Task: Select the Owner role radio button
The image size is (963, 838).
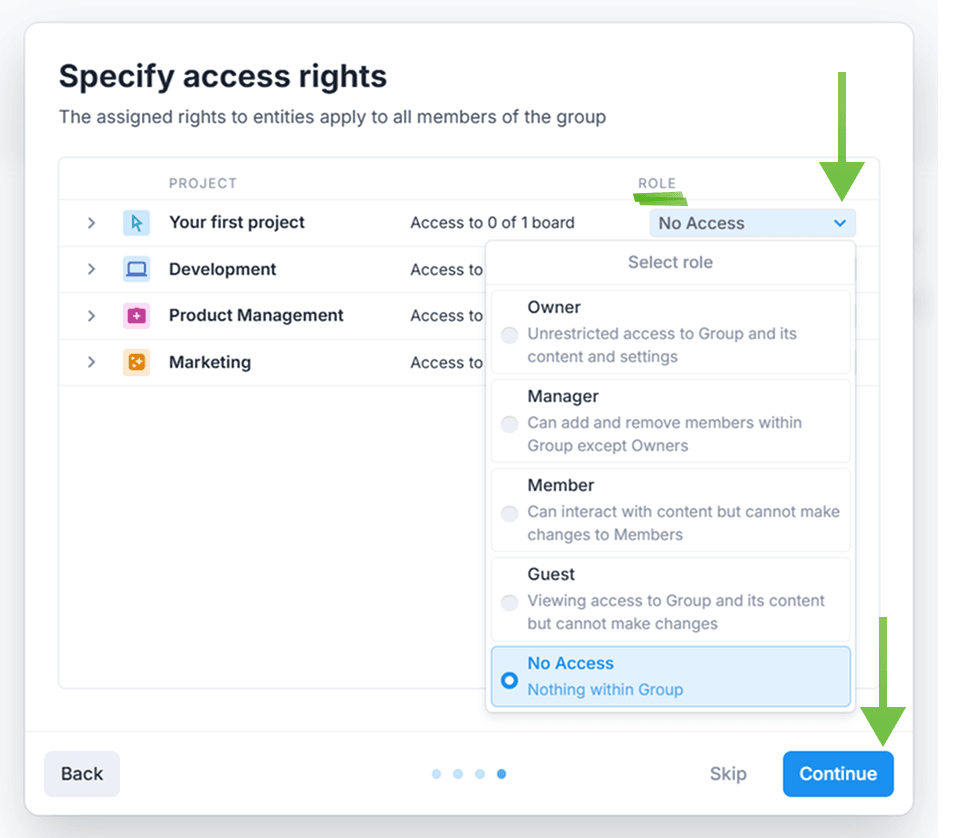Action: click(510, 334)
